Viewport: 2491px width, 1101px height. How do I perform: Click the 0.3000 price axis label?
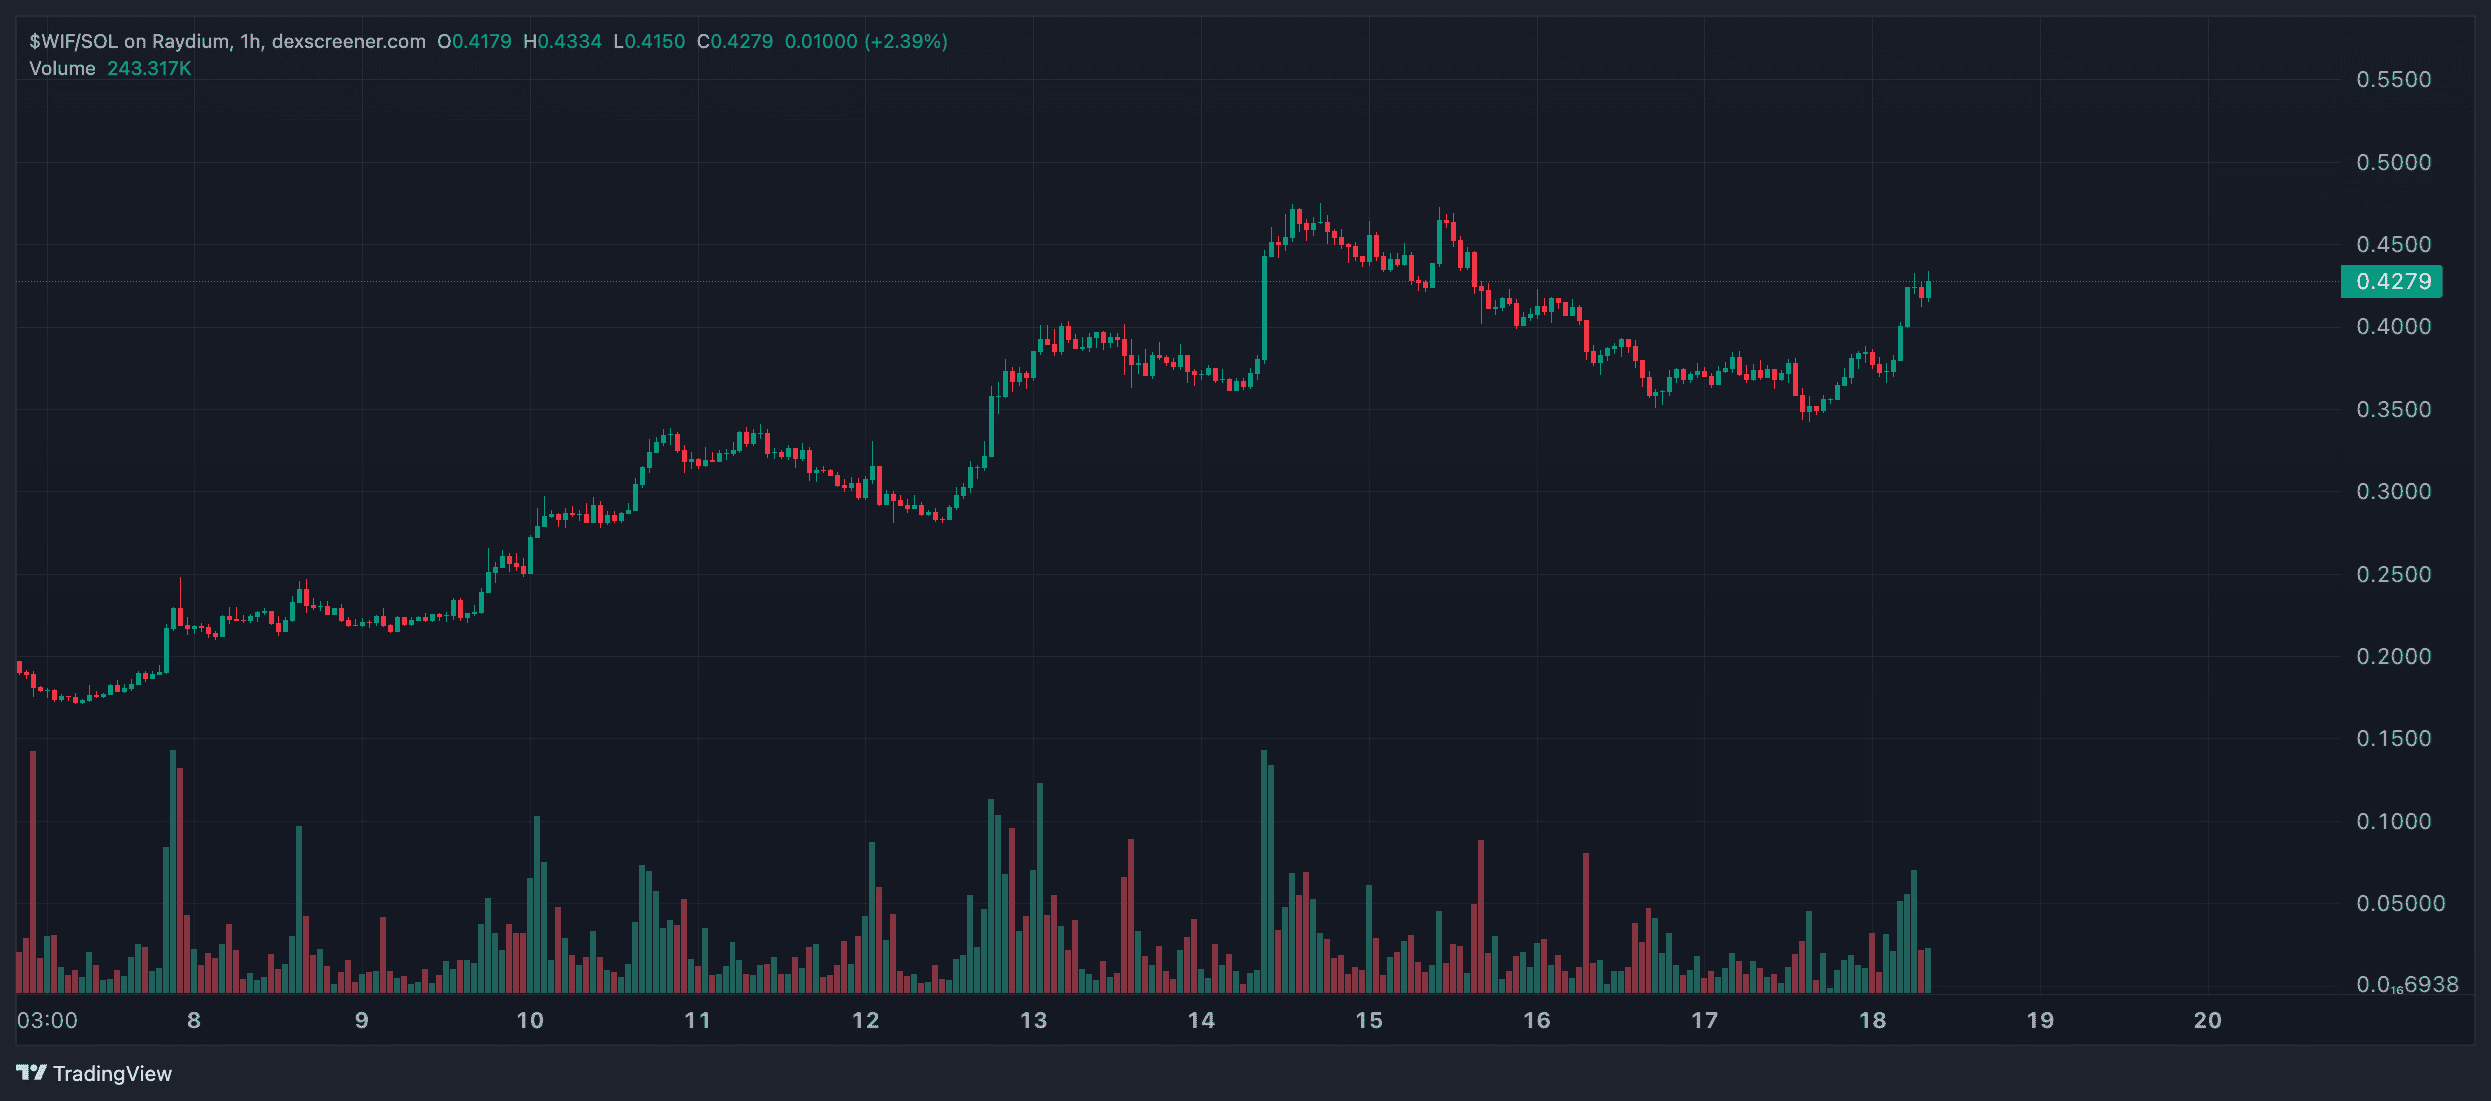pyautogui.click(x=2393, y=491)
